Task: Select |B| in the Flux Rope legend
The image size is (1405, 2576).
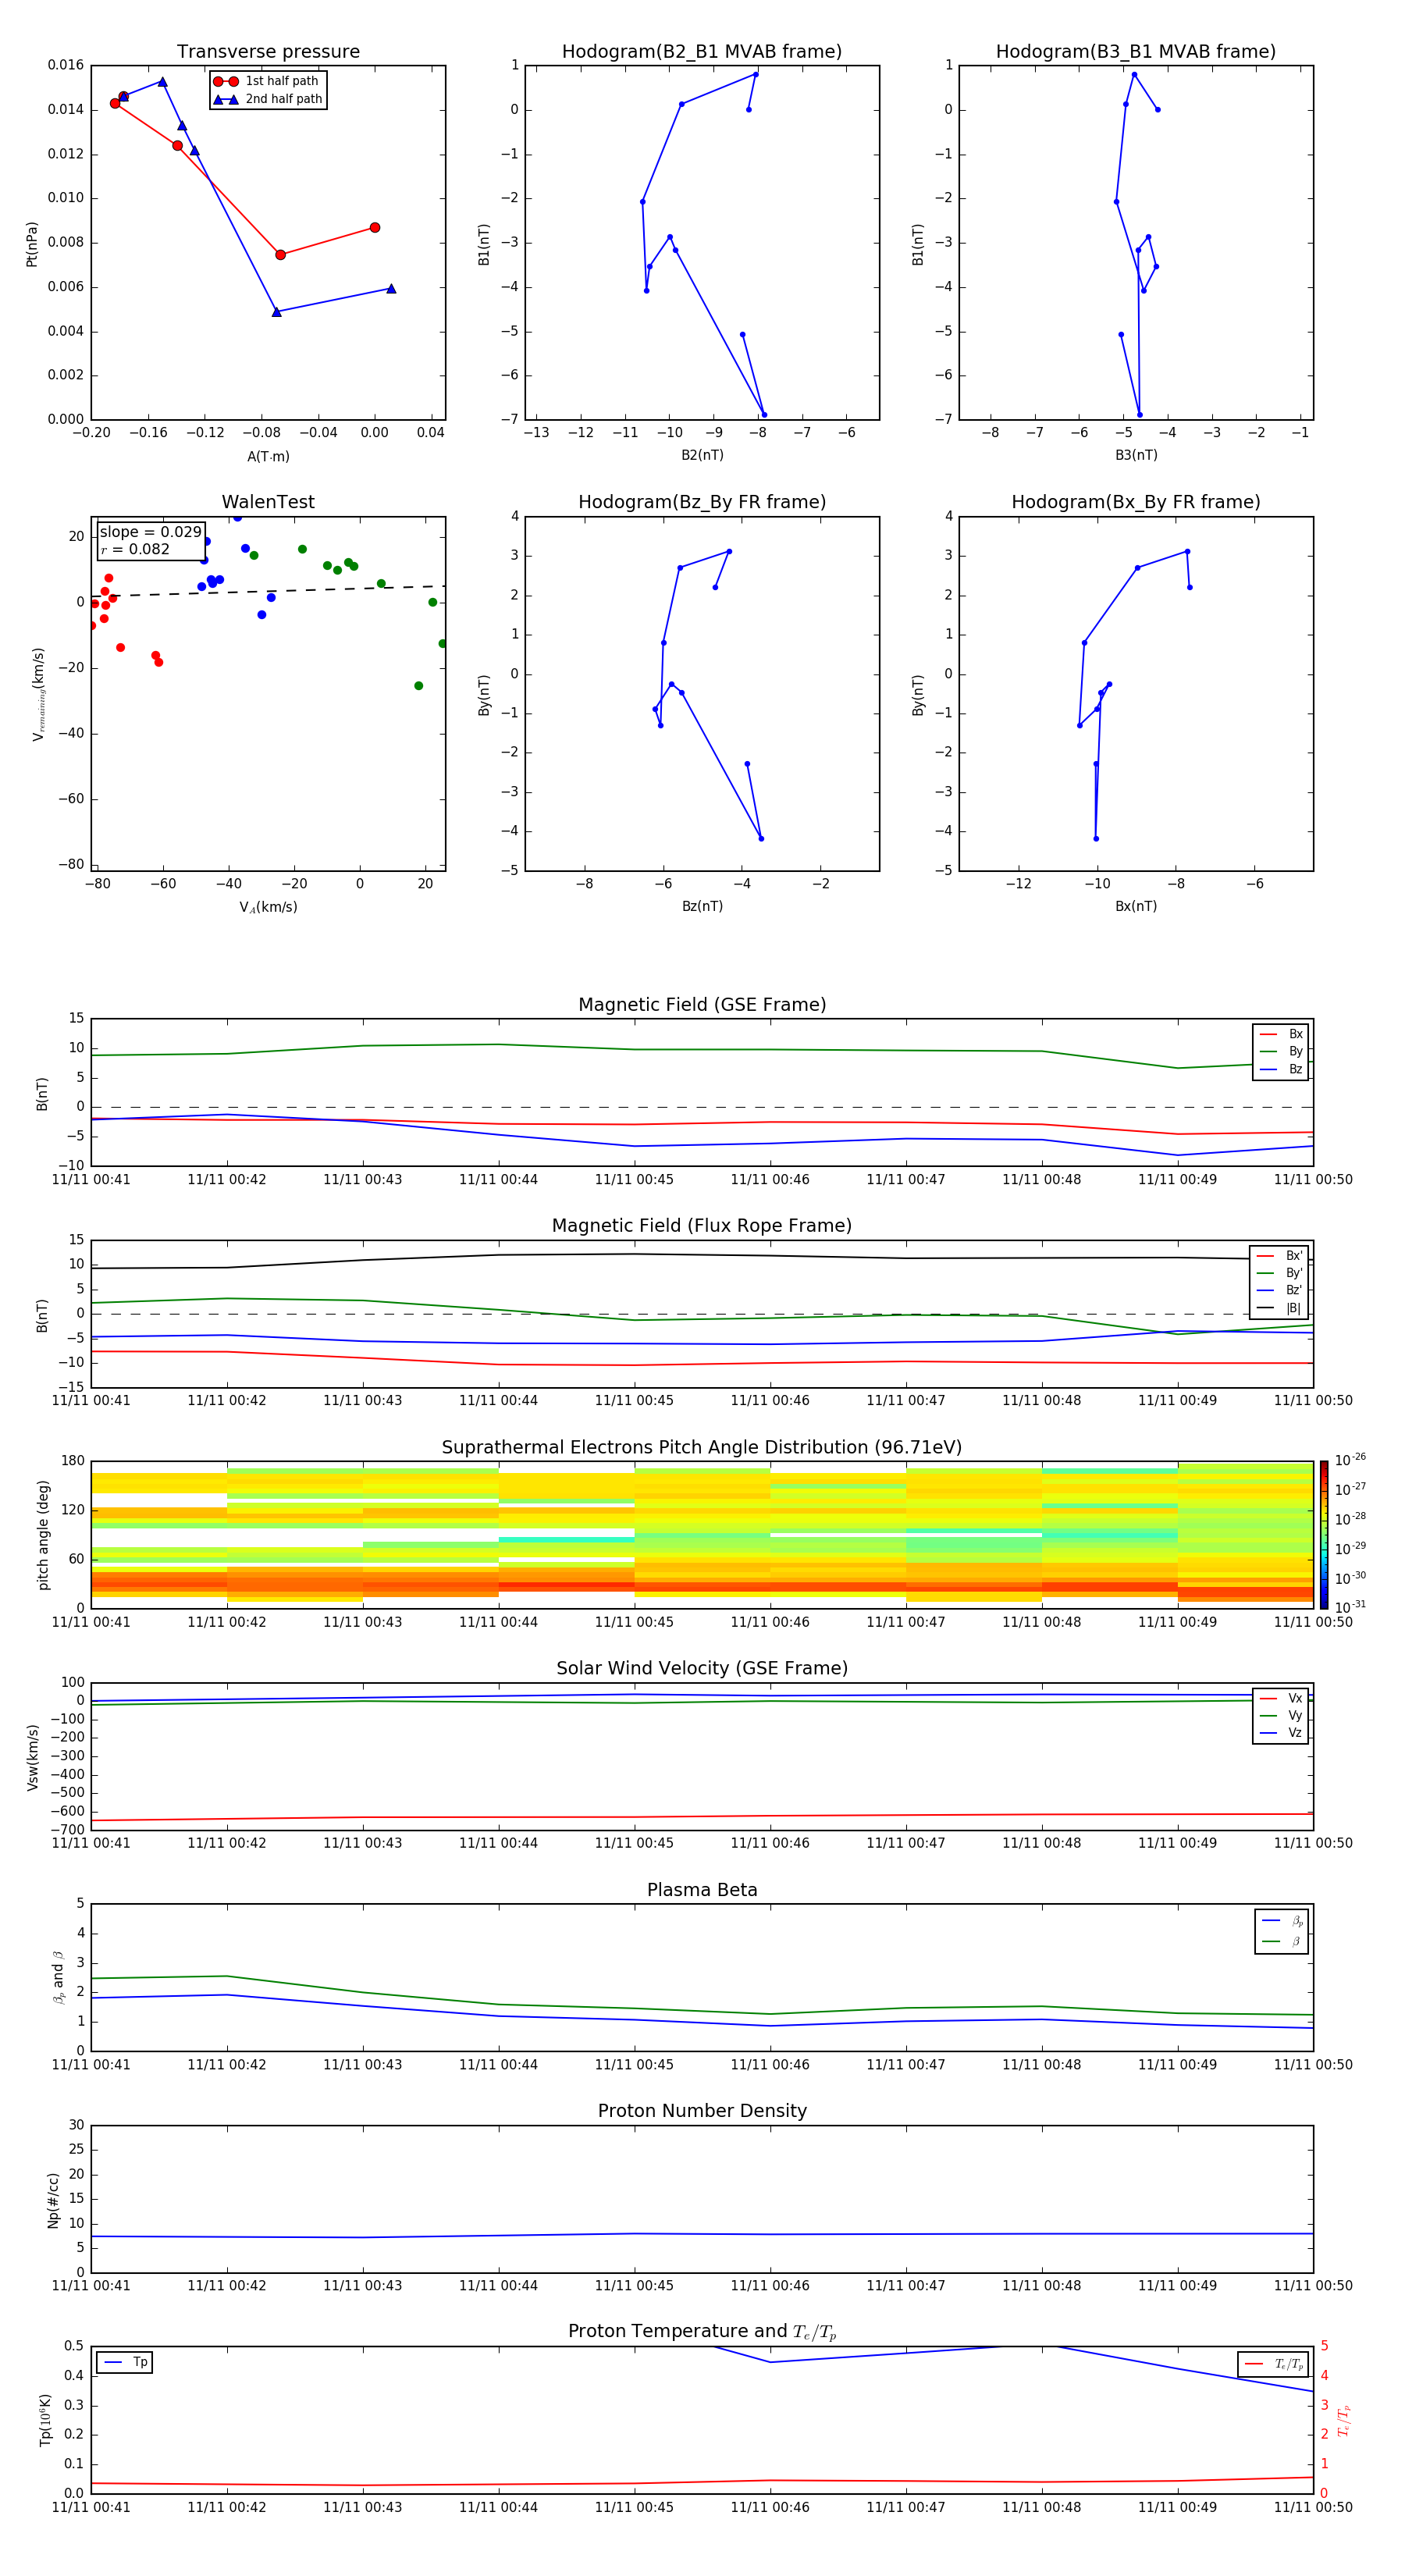Action: coord(1280,1308)
